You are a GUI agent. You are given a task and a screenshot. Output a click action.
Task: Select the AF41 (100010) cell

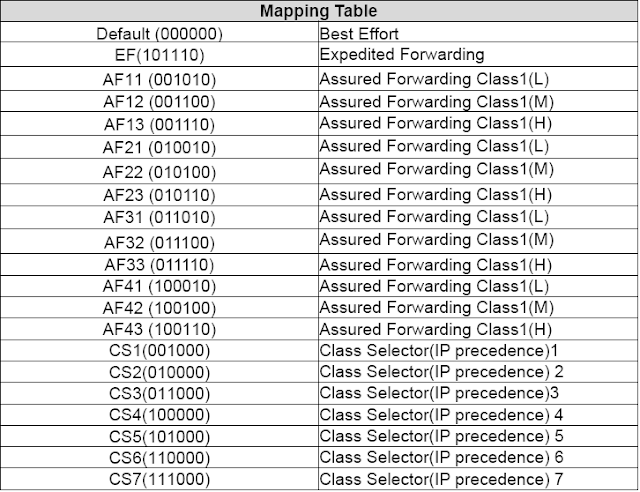click(x=160, y=286)
